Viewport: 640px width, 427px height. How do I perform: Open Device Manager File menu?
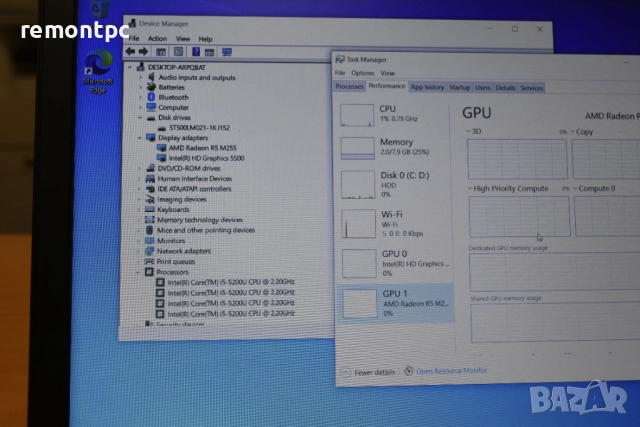[x=134, y=39]
